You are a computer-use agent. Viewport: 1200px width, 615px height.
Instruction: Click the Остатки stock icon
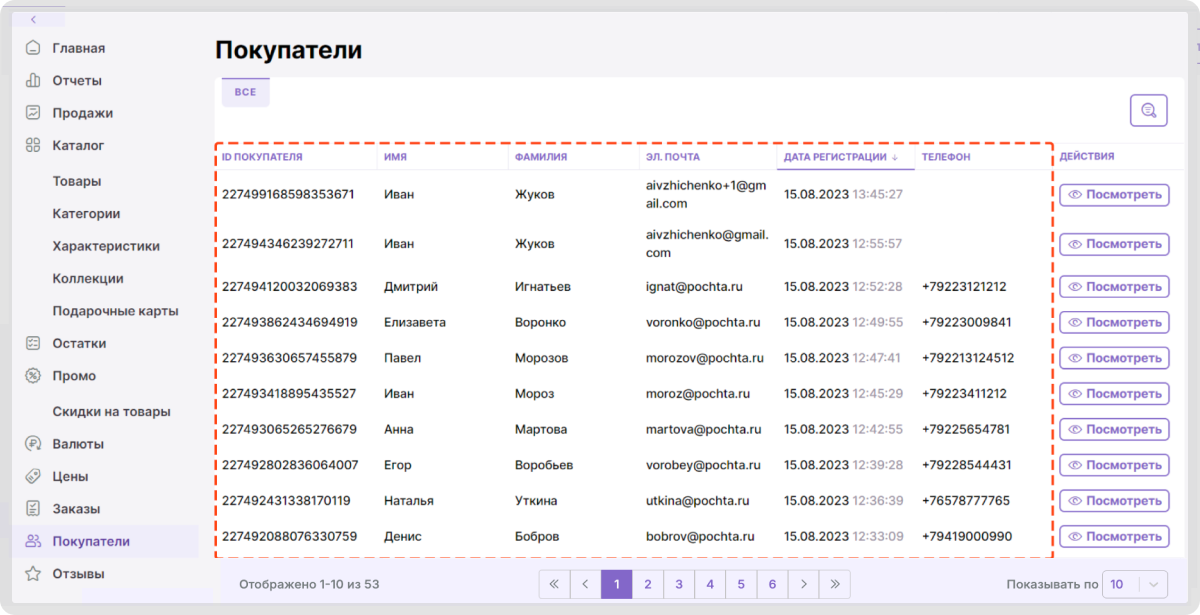tap(33, 343)
